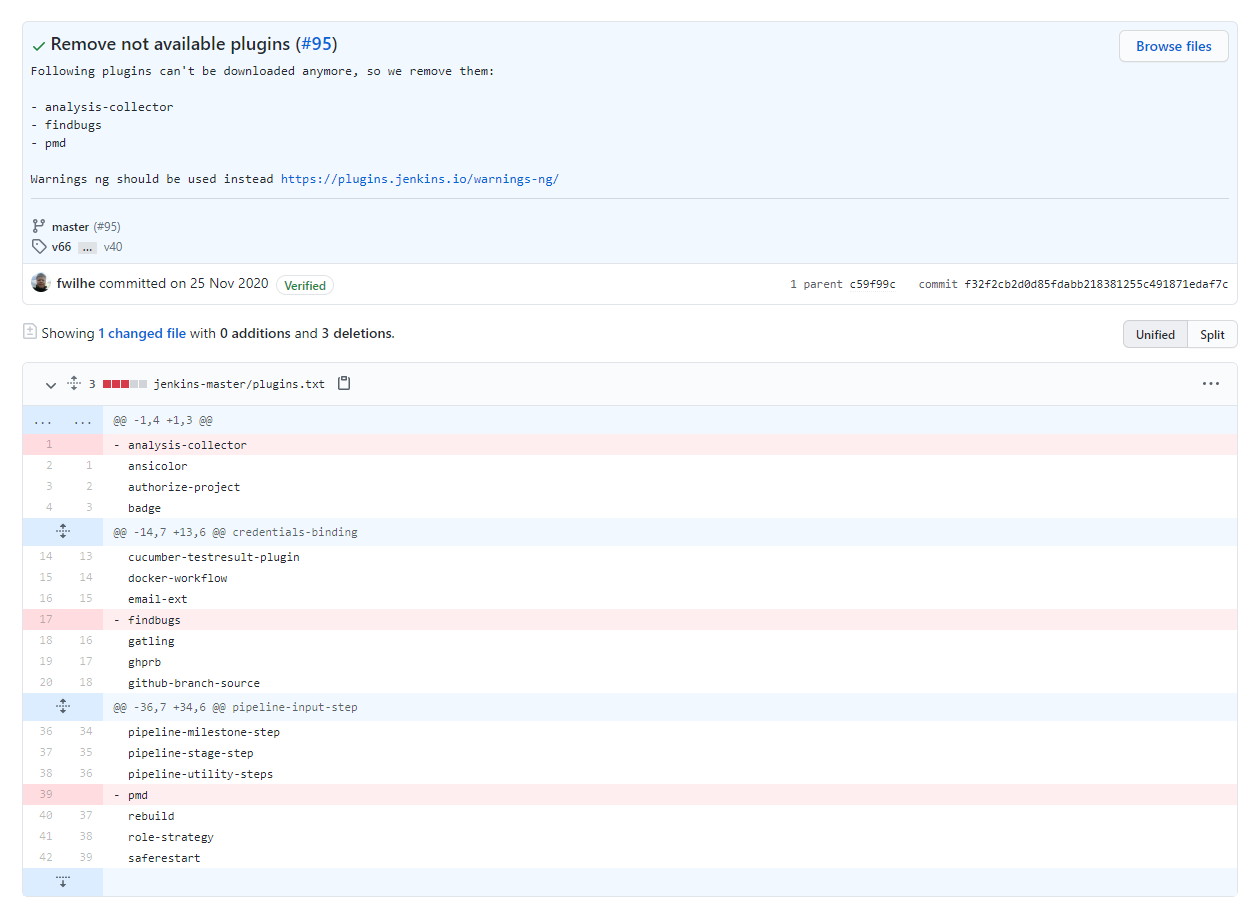Screen dimensions: 1253x909
Task: Keep Unified diff view selected
Action: [1155, 334]
